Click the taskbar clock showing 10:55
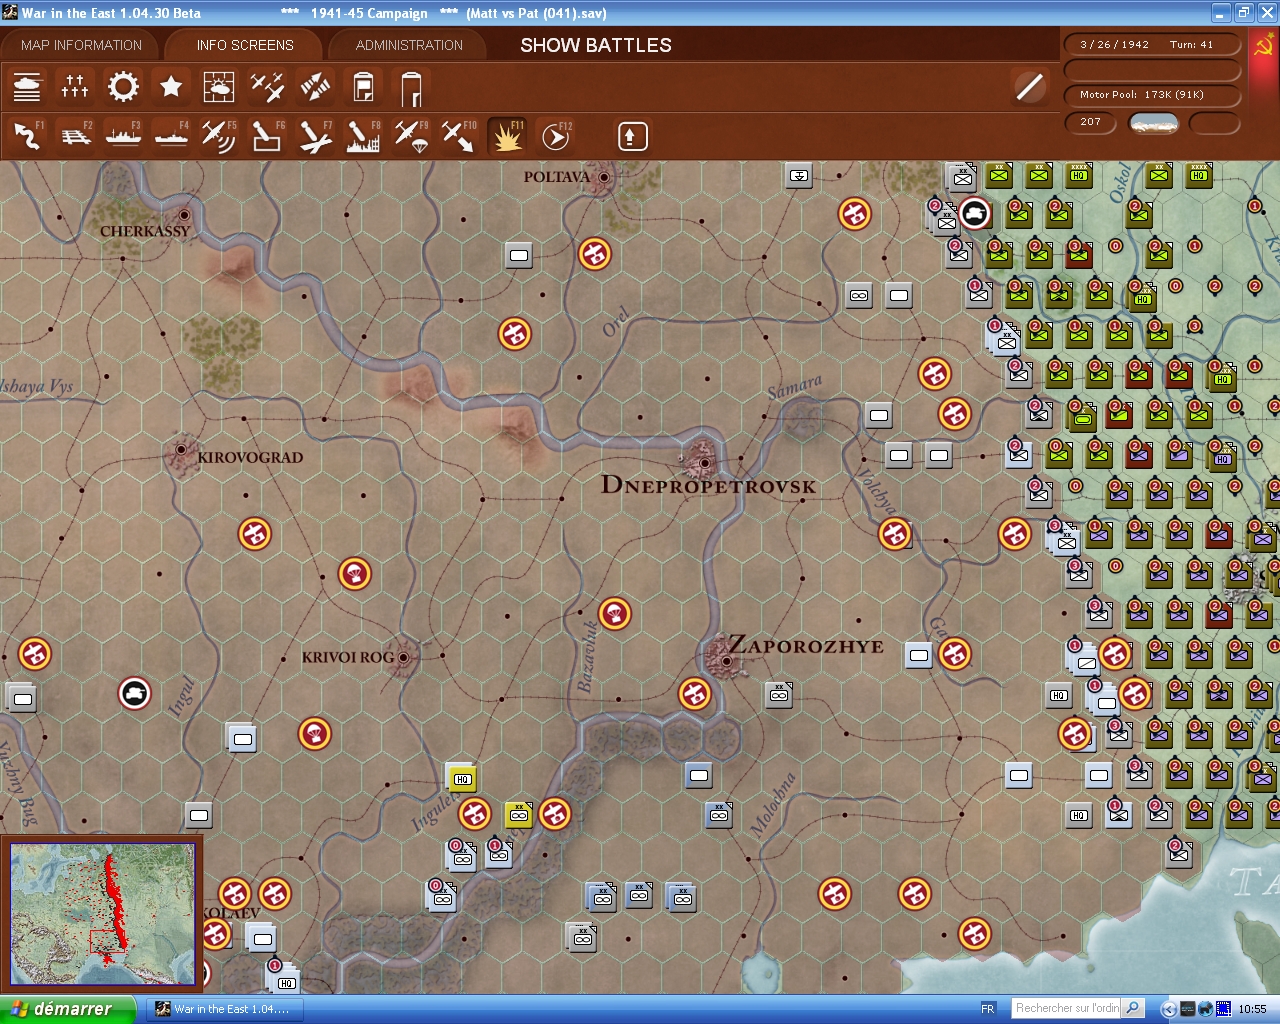 coord(1252,1009)
